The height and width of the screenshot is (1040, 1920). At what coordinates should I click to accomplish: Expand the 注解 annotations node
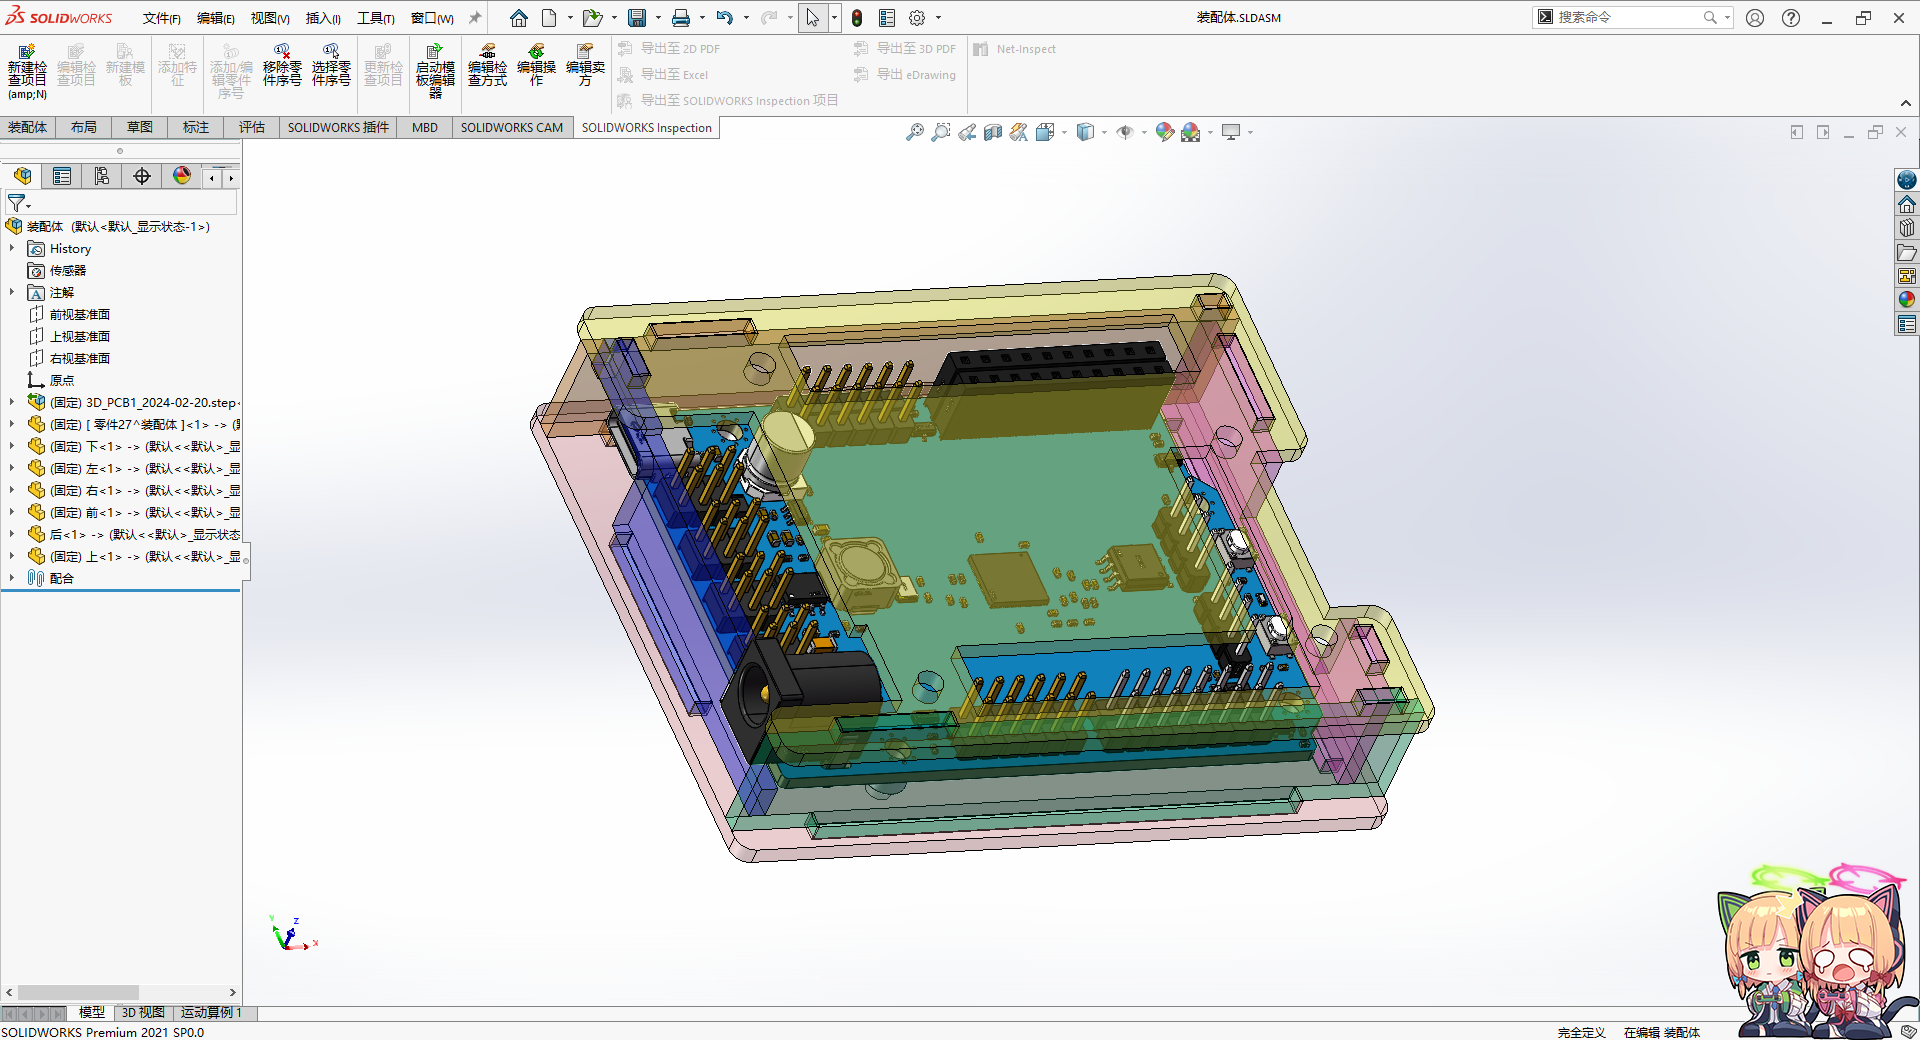click(x=12, y=292)
